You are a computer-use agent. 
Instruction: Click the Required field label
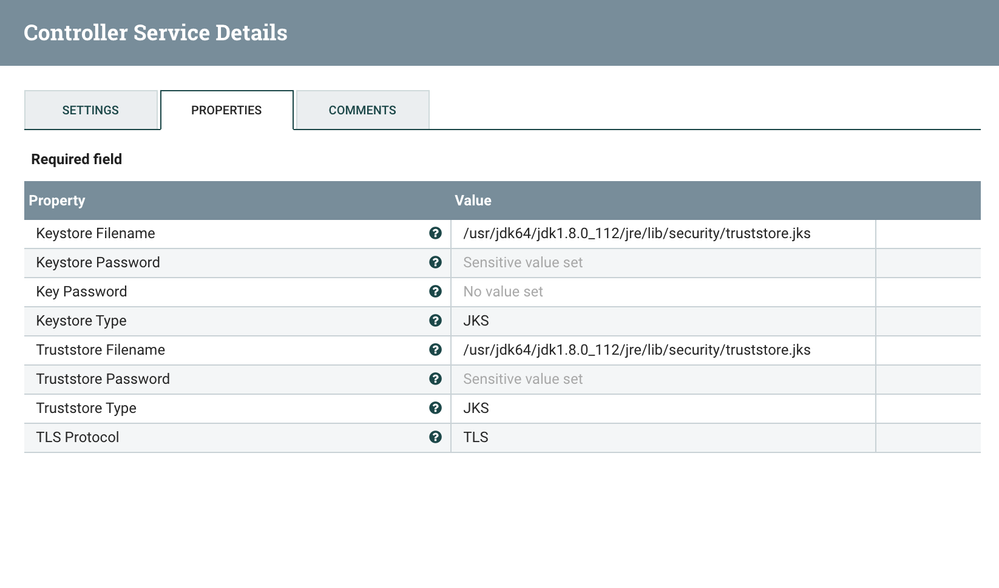[x=76, y=159]
